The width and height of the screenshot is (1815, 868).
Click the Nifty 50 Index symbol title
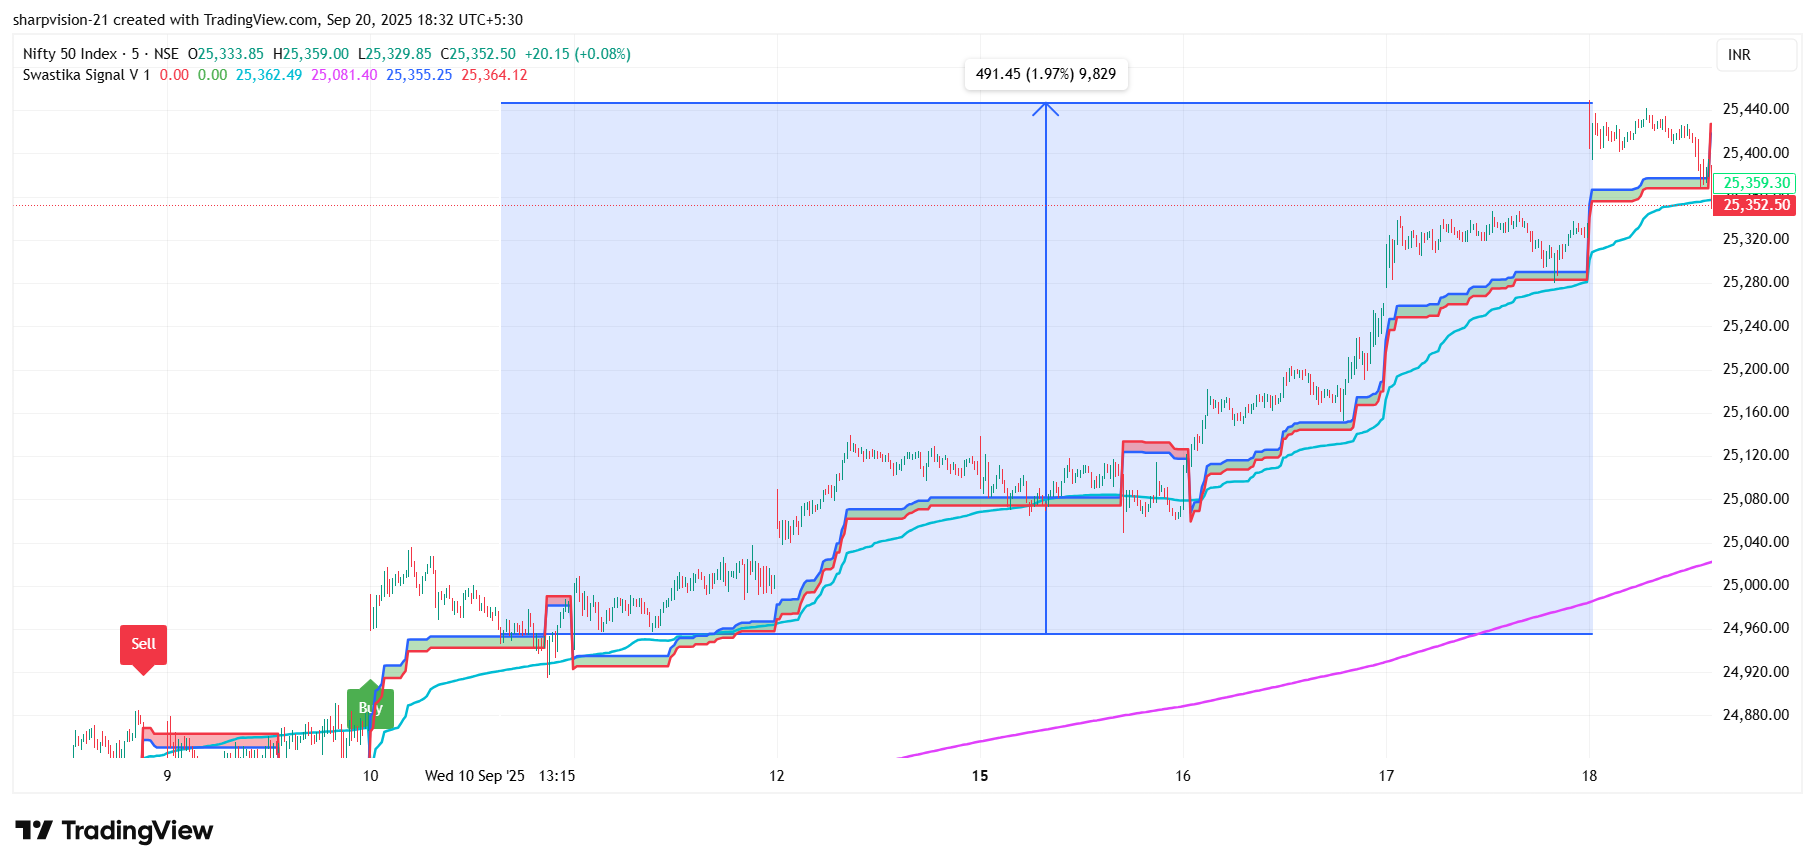[70, 54]
